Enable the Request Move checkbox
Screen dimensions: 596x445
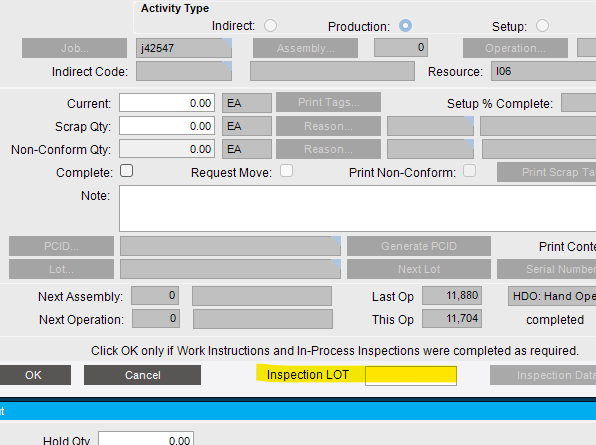pos(287,171)
